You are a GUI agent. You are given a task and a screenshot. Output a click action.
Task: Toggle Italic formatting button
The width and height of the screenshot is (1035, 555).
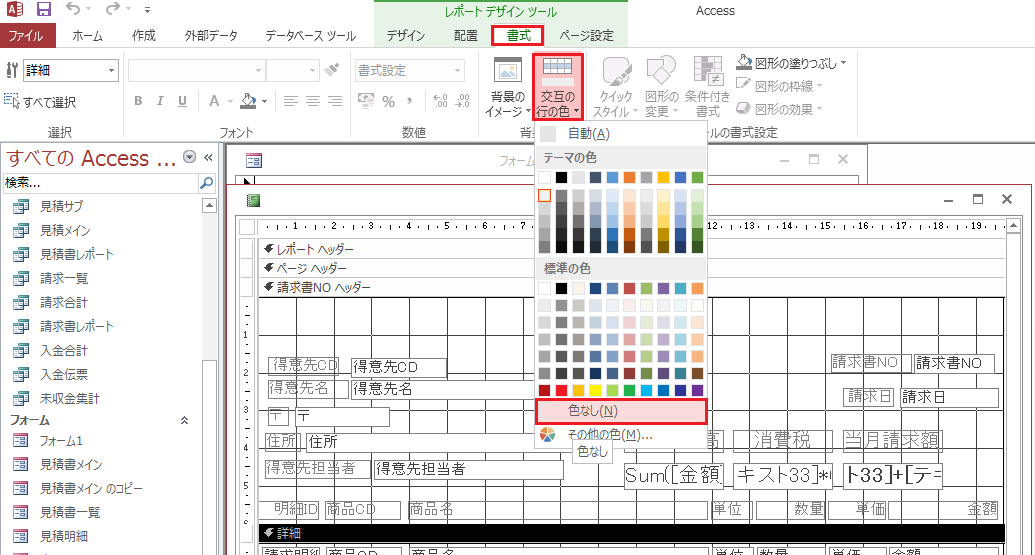tap(161, 101)
